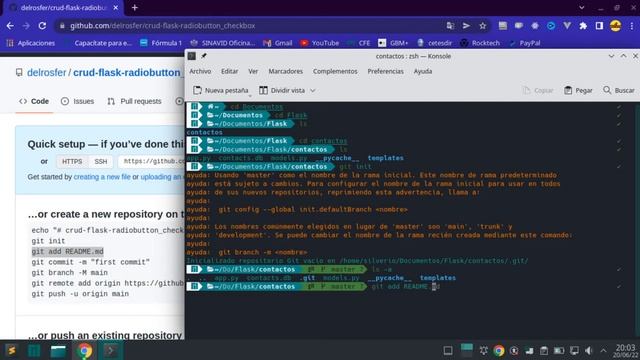Open the file manager taskbar icon
The image size is (640, 360).
point(58,351)
